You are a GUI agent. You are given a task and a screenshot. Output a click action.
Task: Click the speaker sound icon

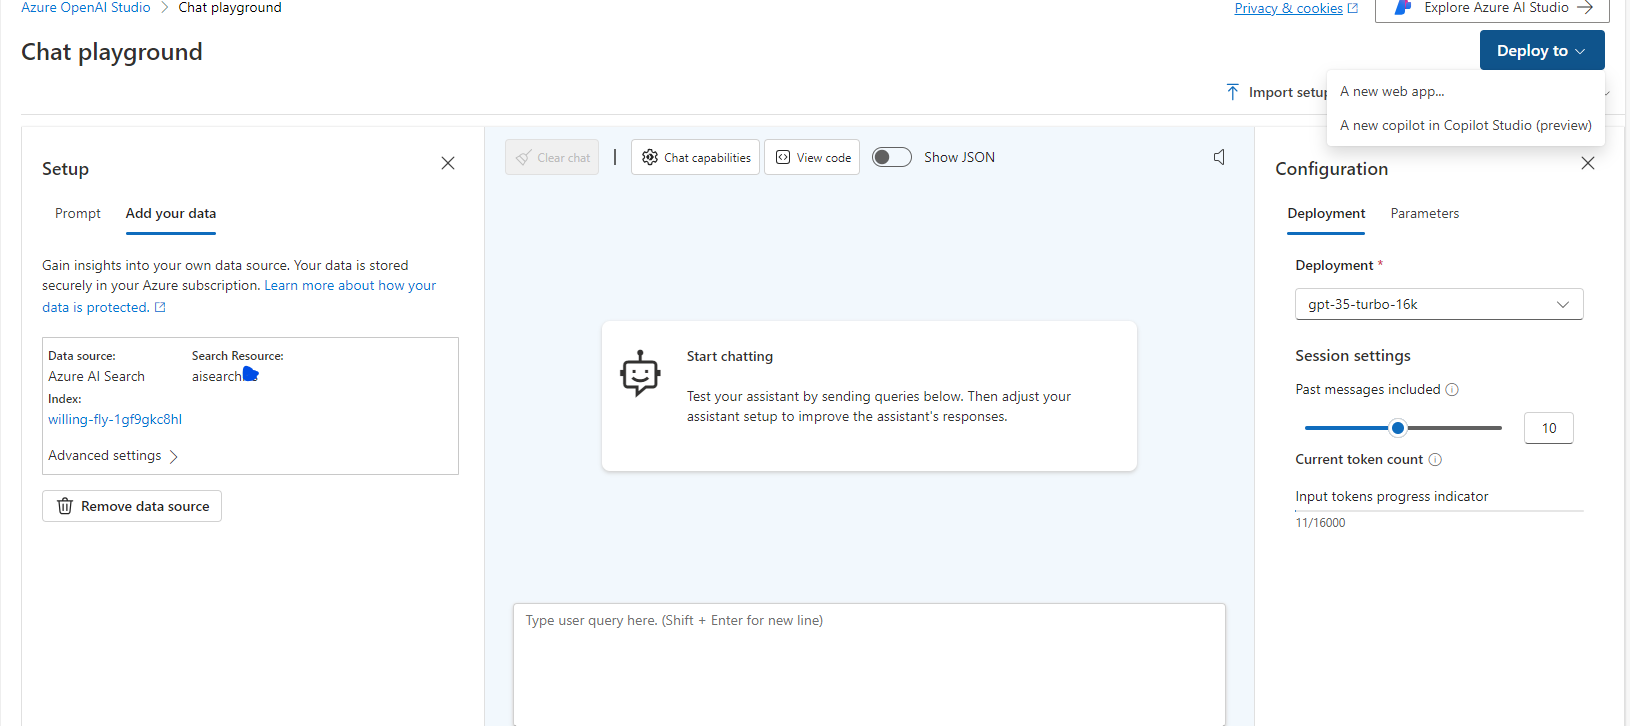1219,157
